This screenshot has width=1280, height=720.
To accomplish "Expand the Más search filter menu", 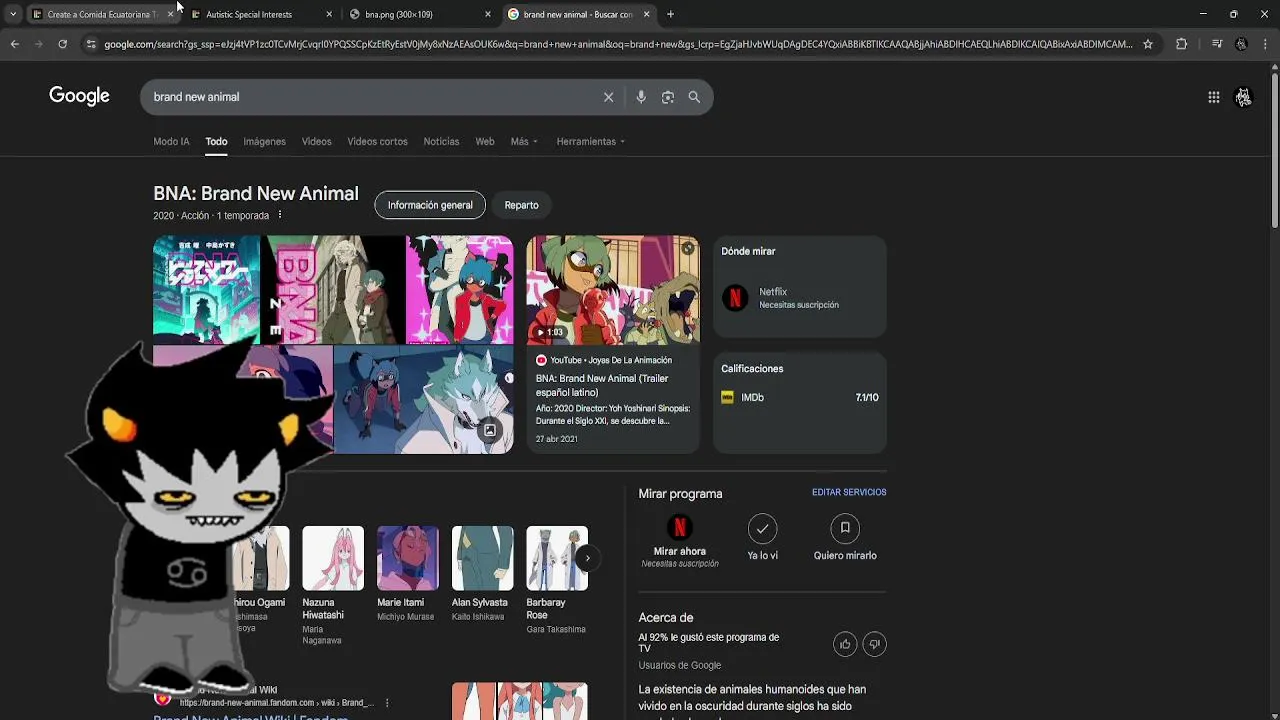I will pos(524,141).
